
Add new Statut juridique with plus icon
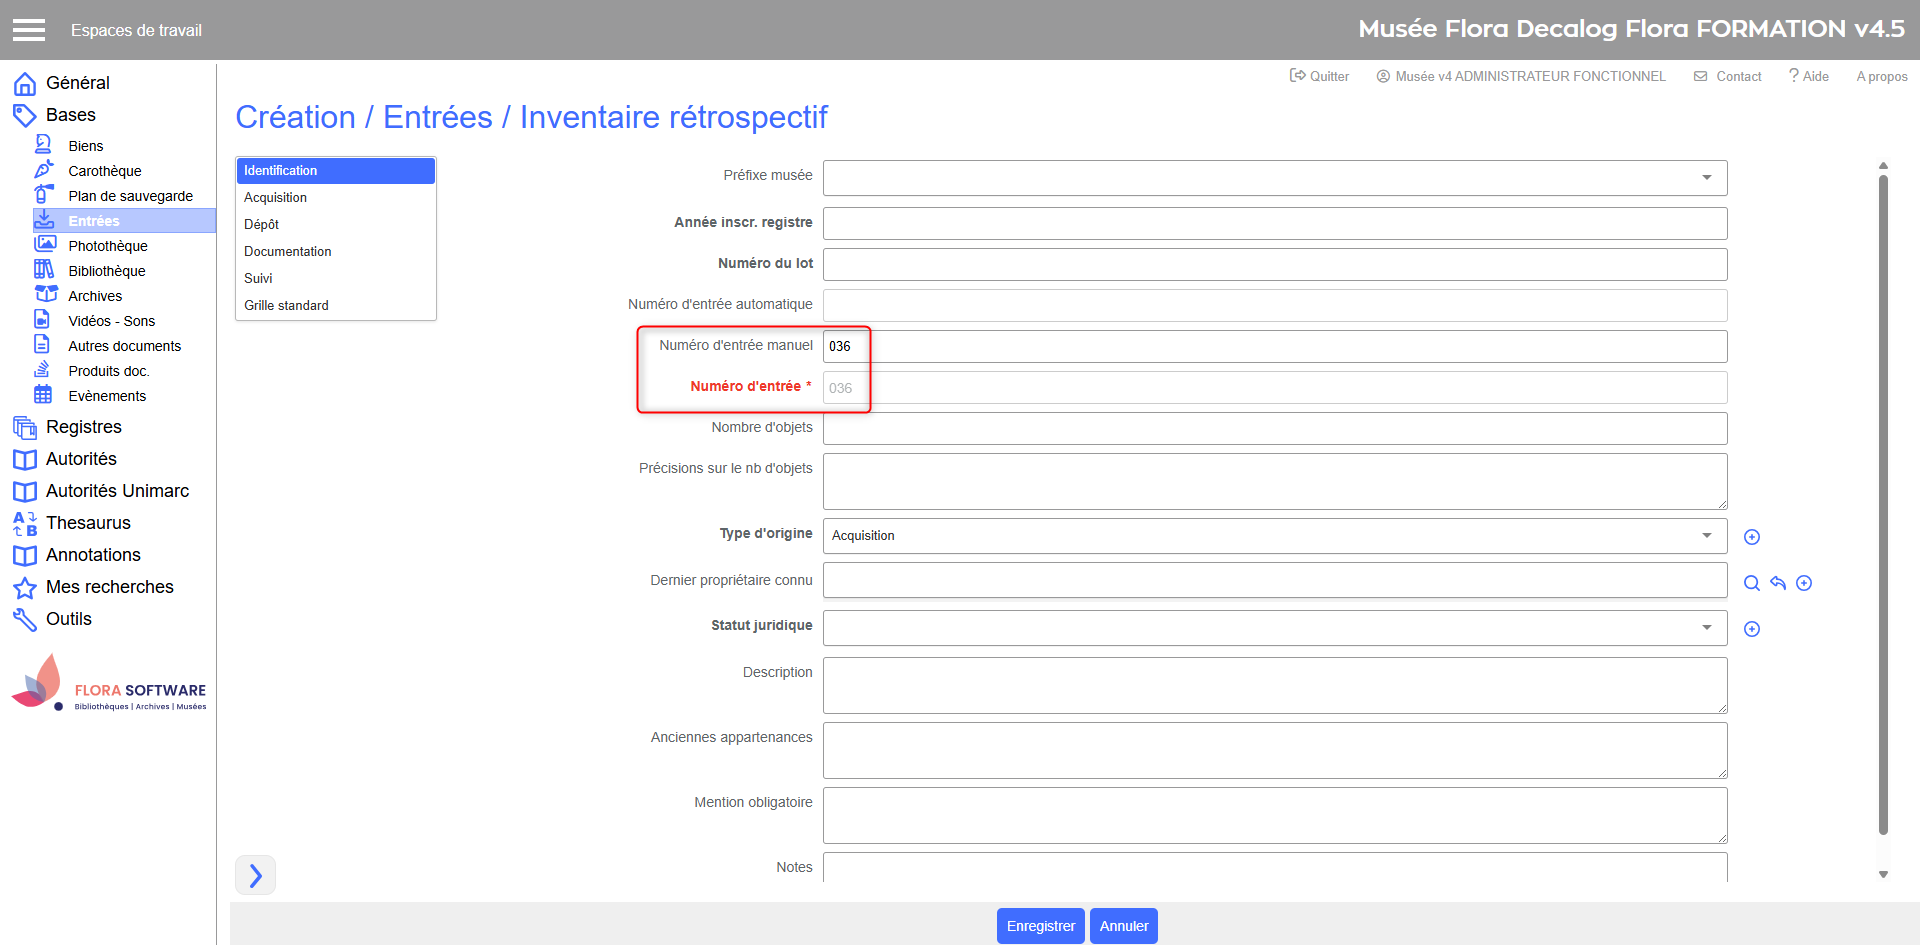pos(1751,629)
